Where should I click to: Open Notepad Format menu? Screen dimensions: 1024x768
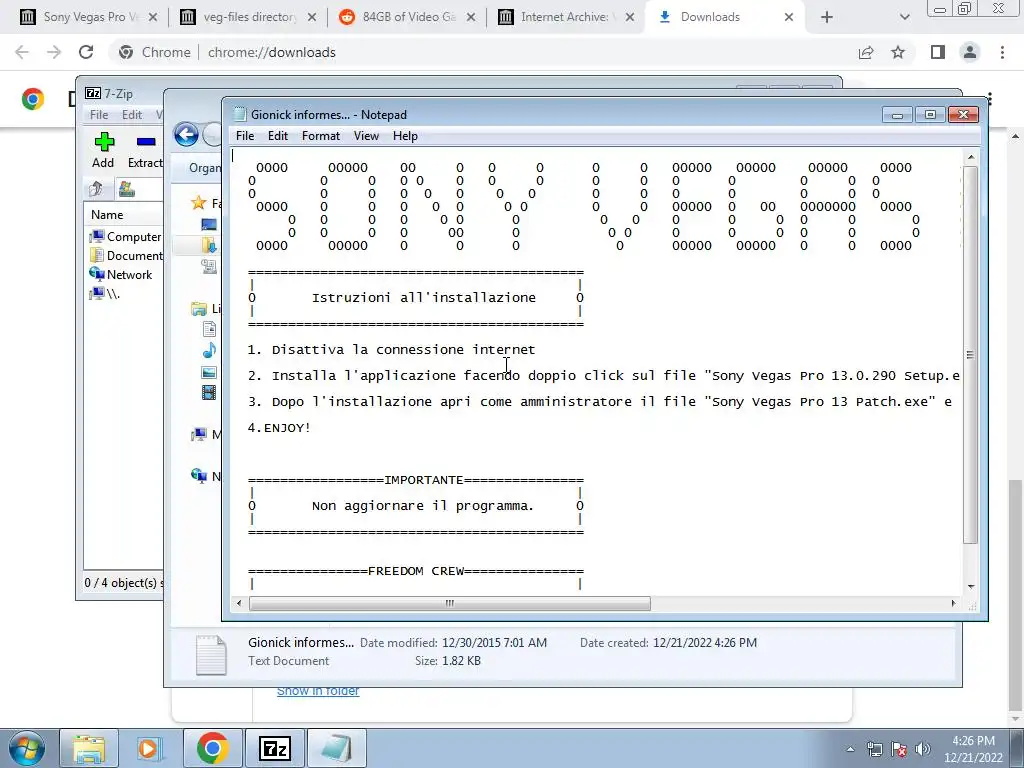pyautogui.click(x=321, y=136)
